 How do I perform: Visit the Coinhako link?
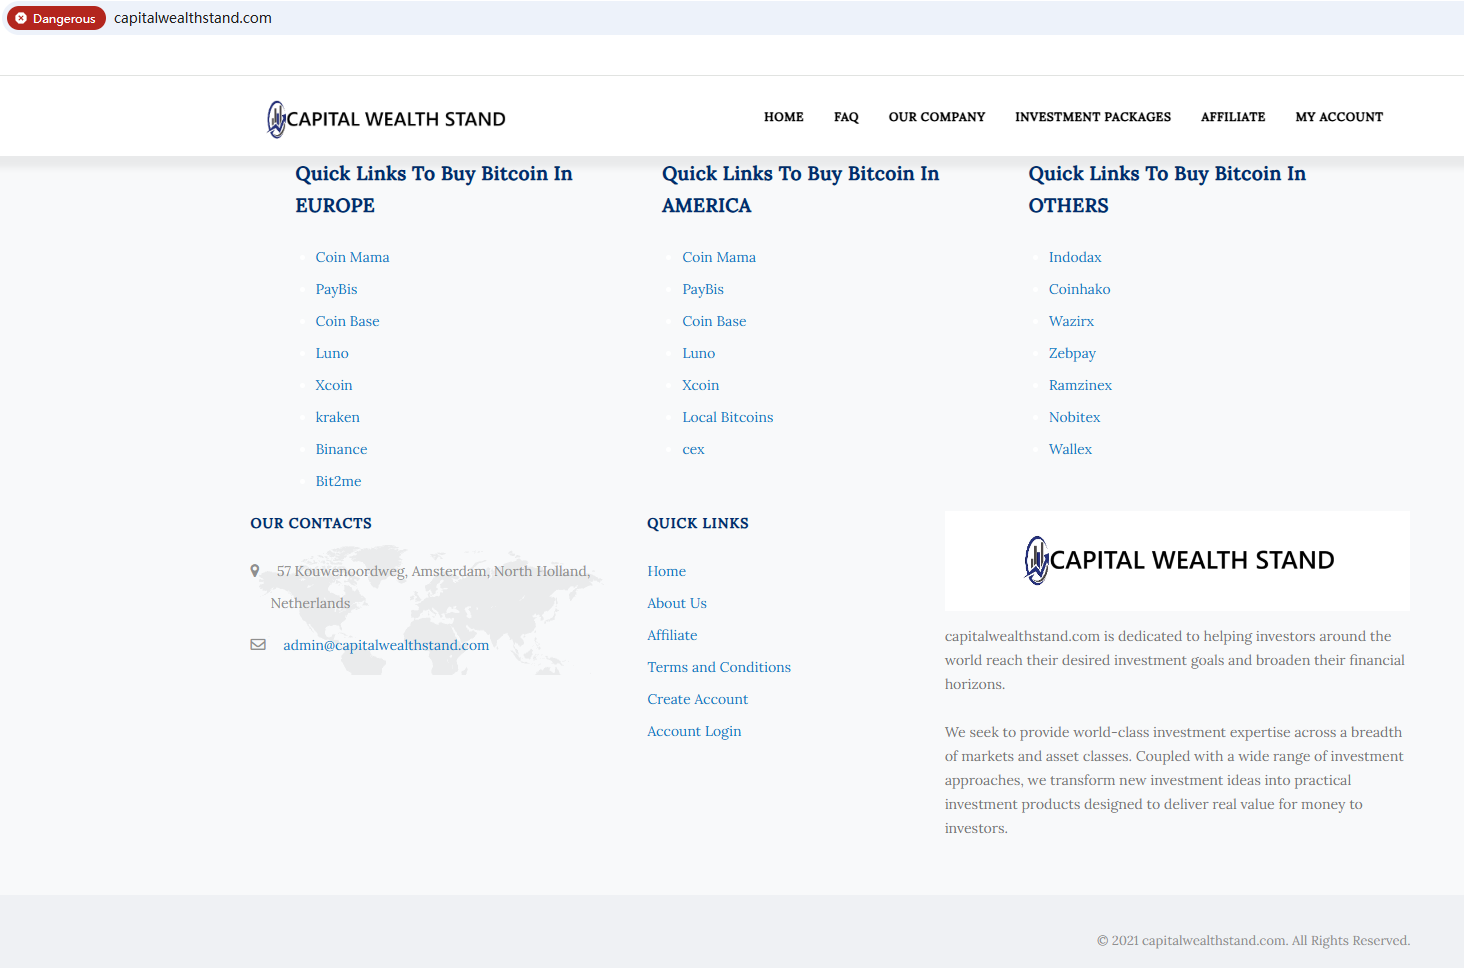click(x=1080, y=289)
